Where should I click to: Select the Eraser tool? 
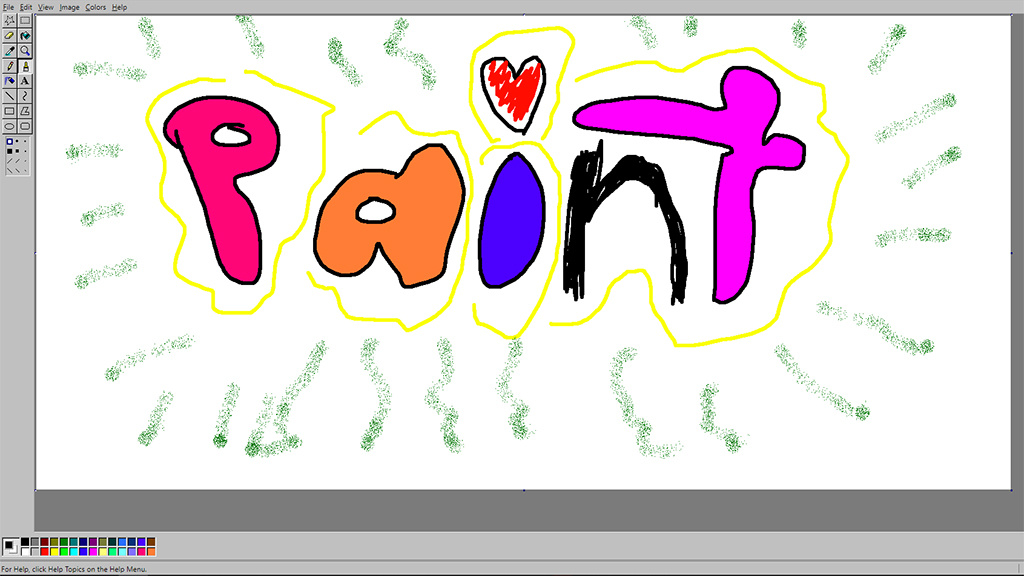[x=9, y=35]
